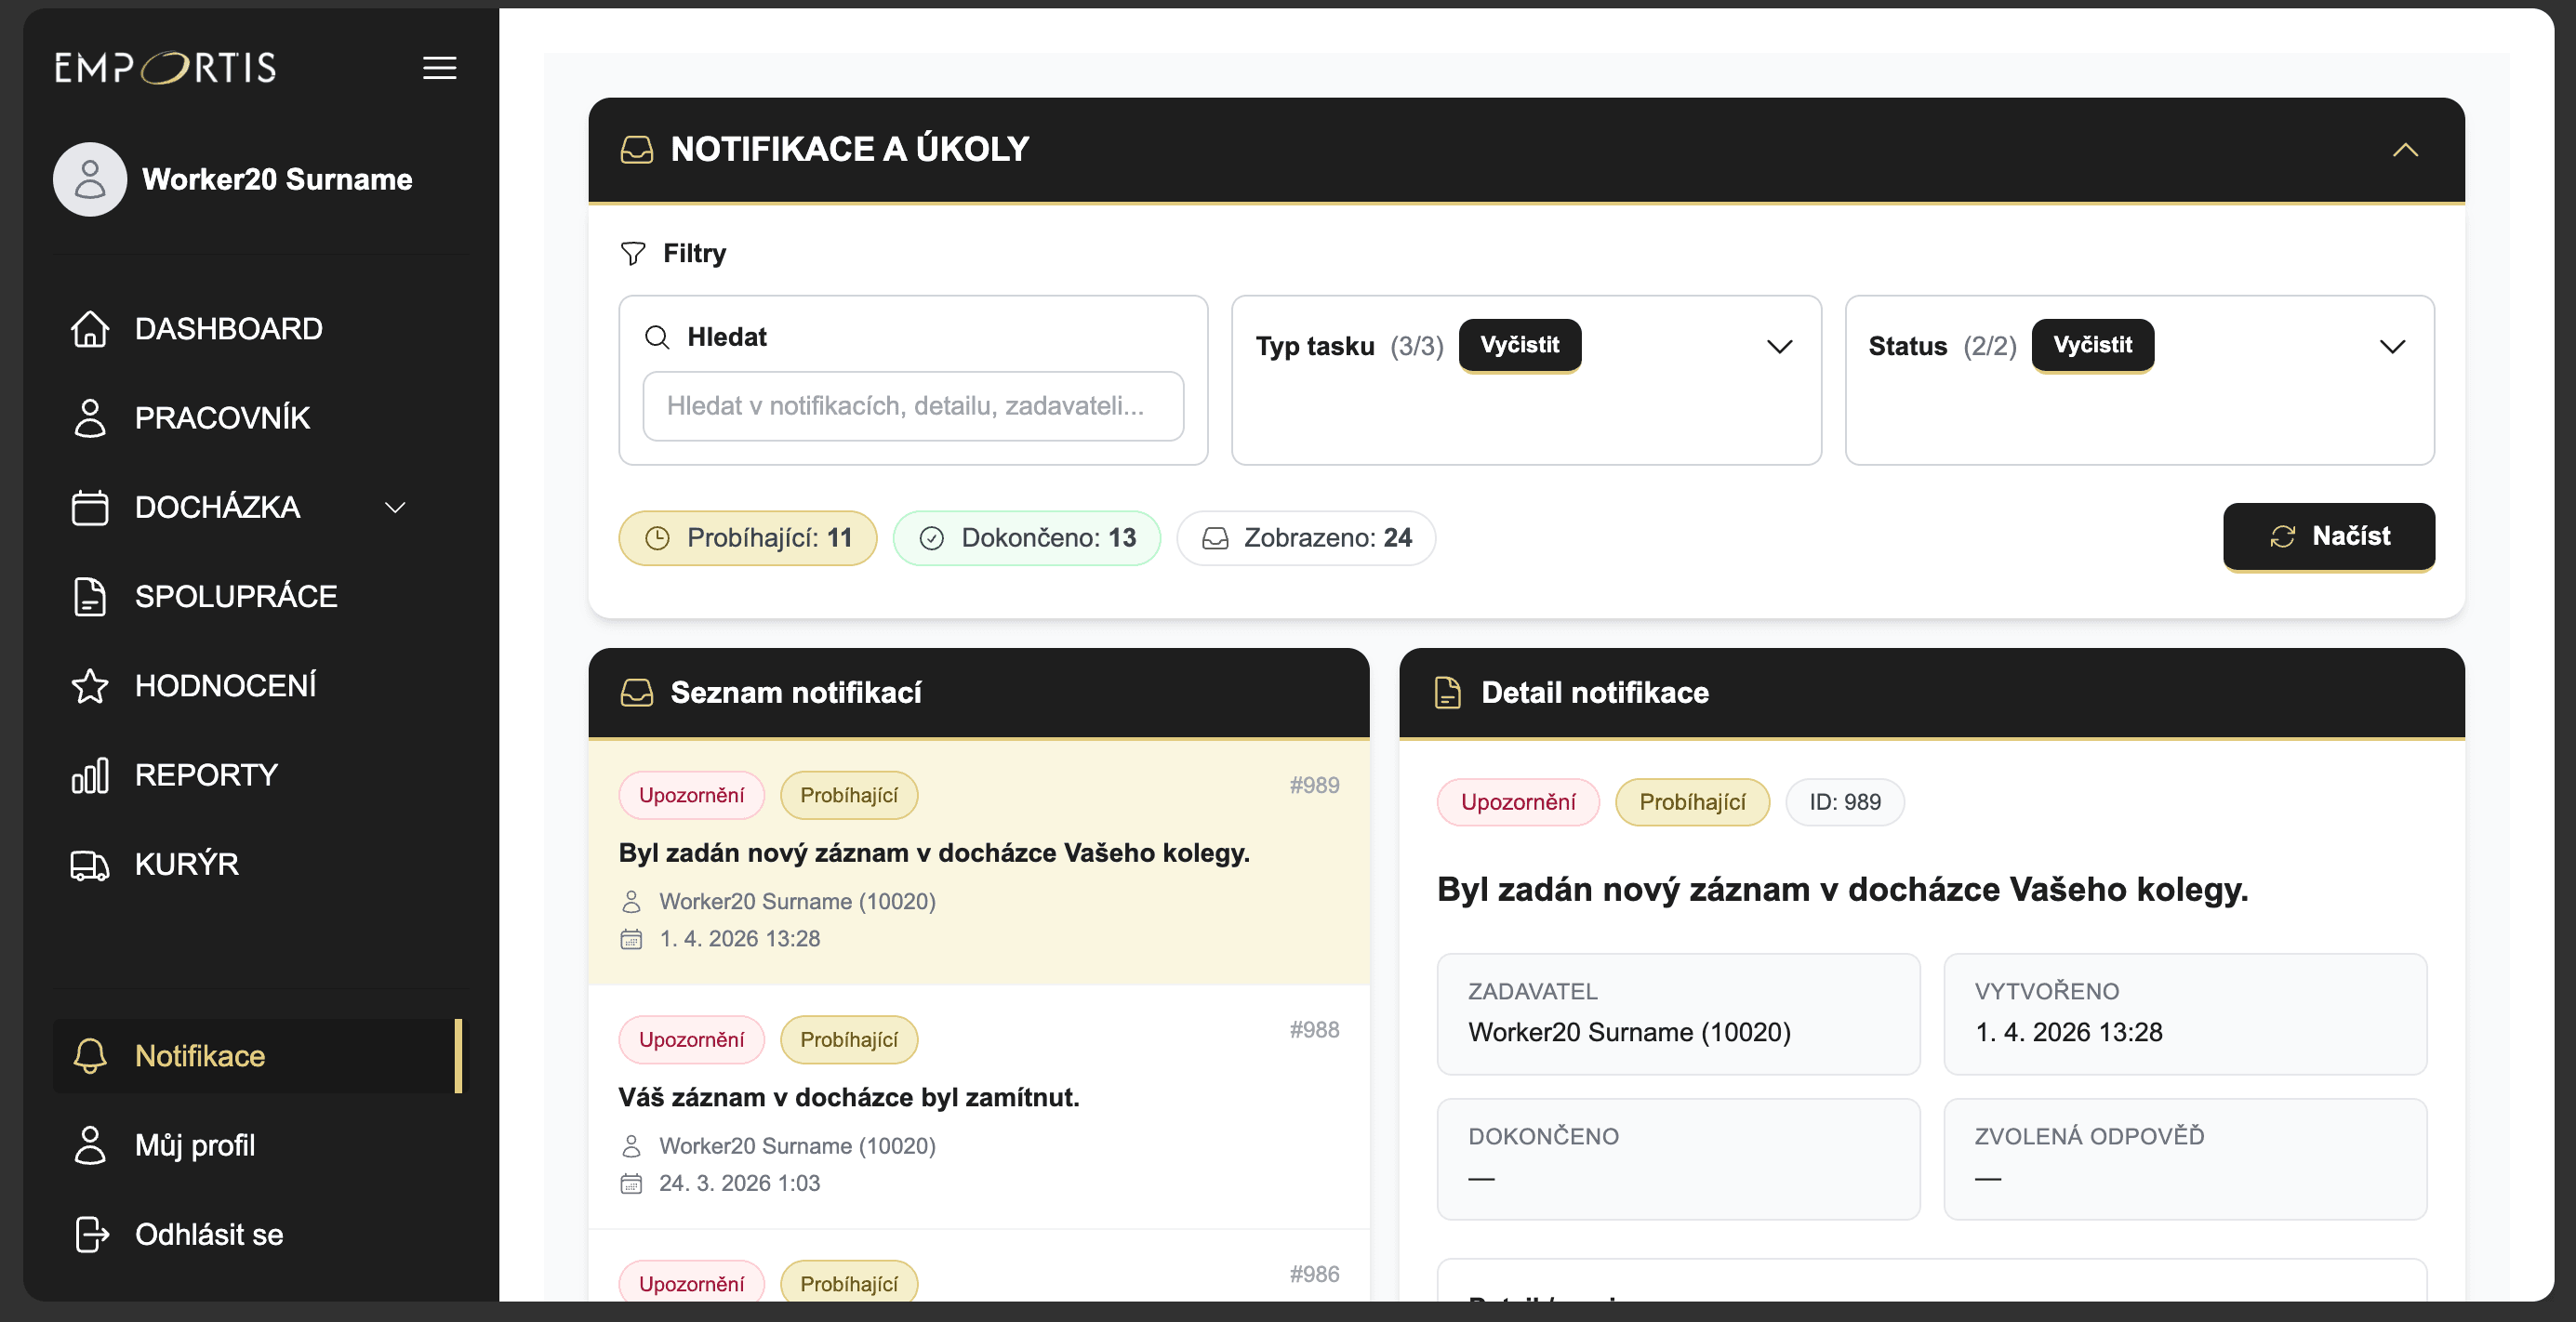Click the user avatar icon
This screenshot has height=1322, width=2576.
click(90, 179)
